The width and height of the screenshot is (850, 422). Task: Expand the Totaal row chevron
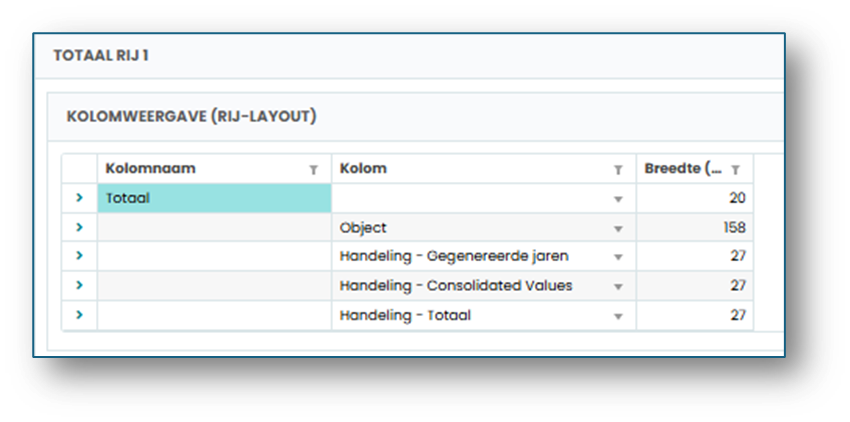[x=80, y=198]
